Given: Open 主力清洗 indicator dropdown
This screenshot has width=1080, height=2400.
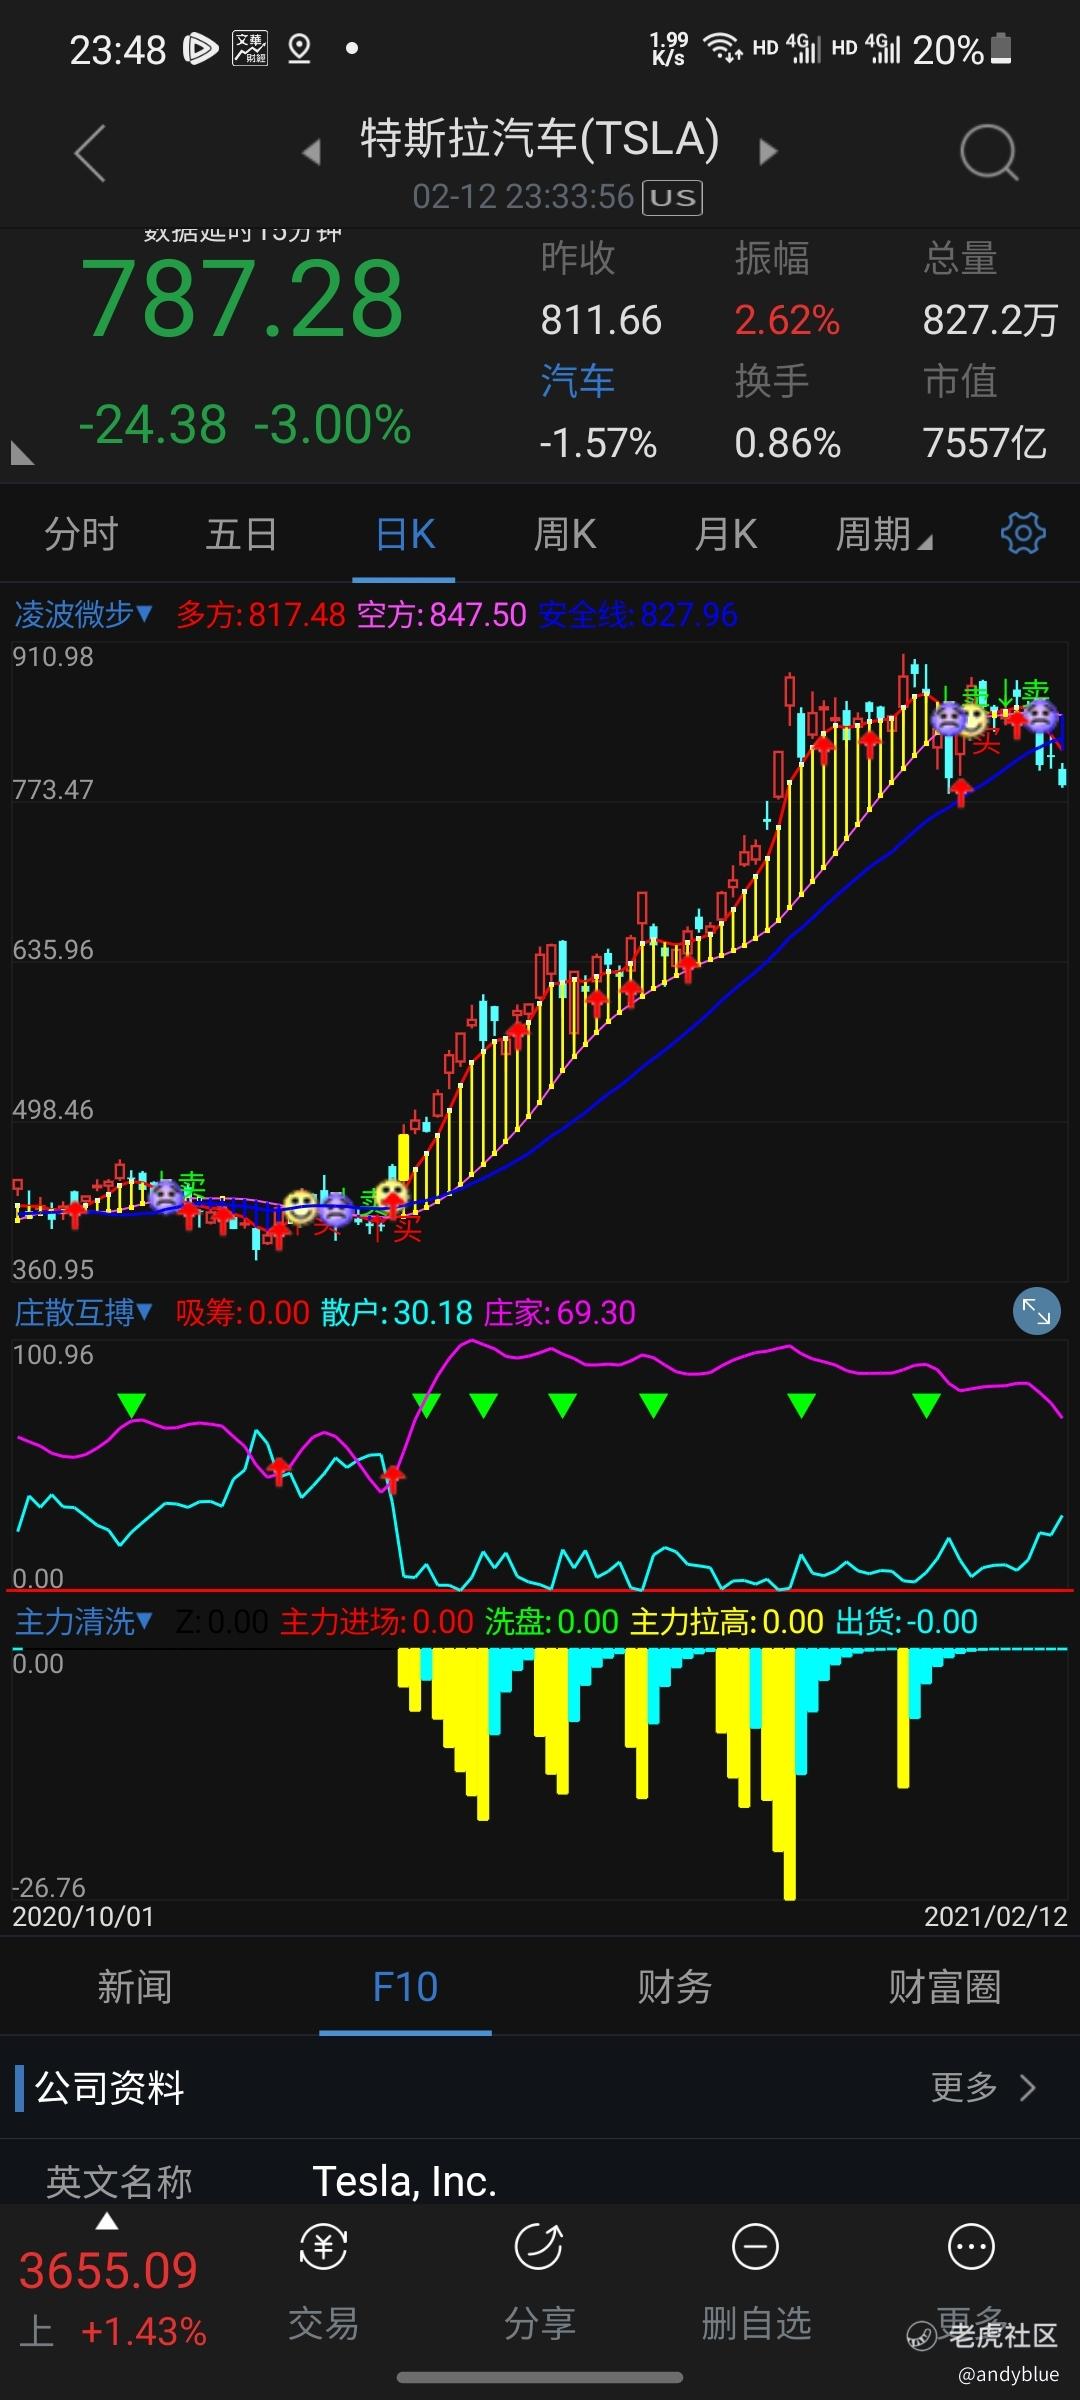Looking at the screenshot, I should point(84,1621).
